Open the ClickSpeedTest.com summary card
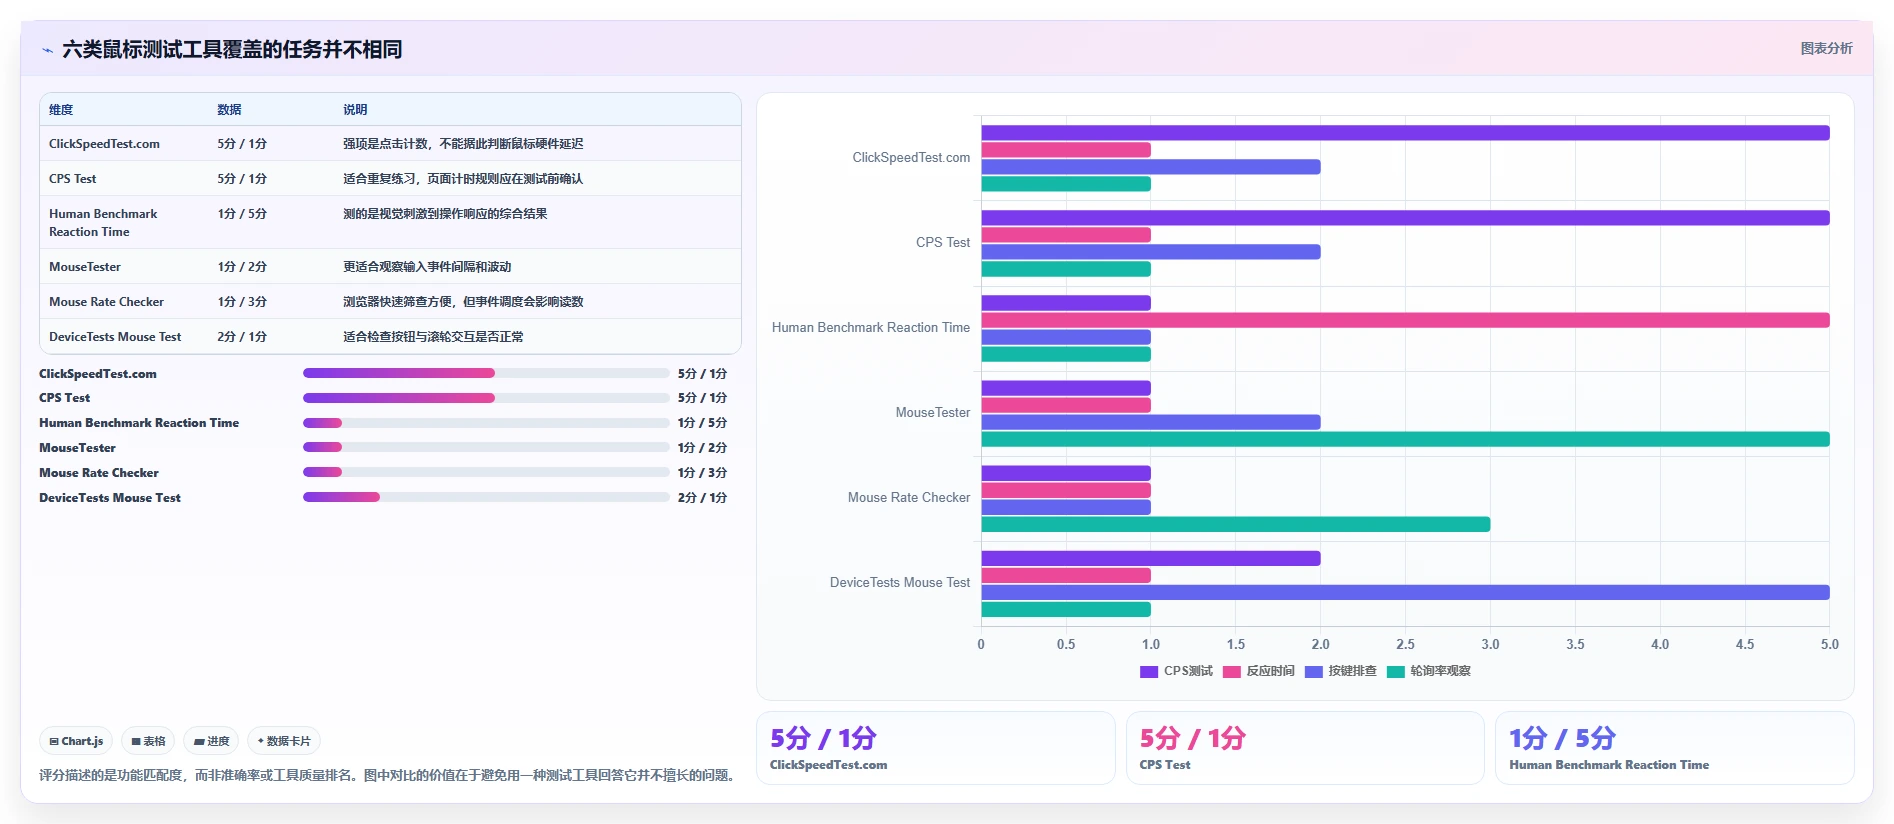This screenshot has width=1894, height=824. [x=935, y=748]
